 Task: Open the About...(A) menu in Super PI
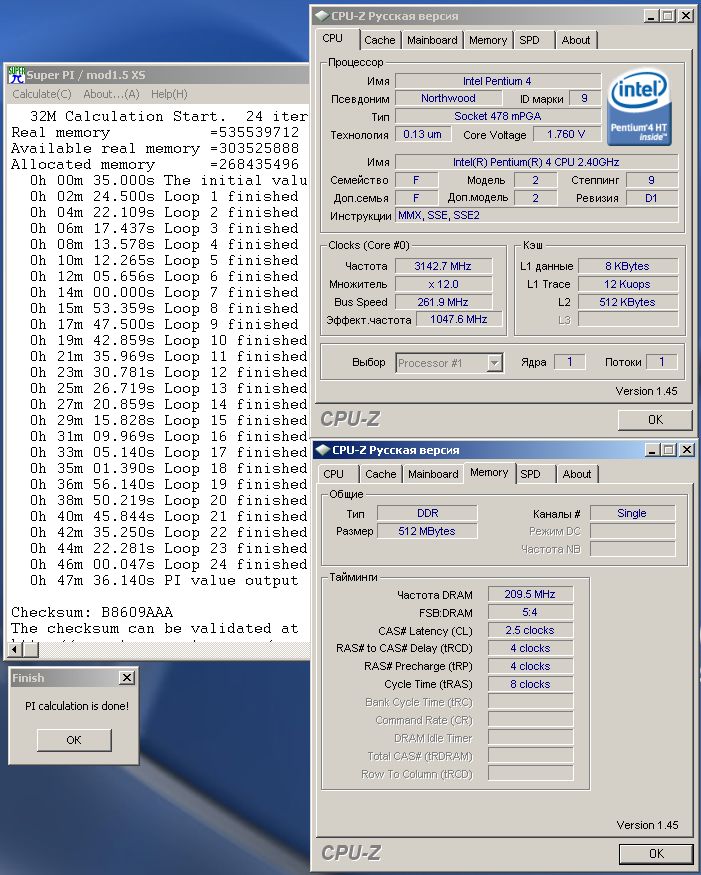point(111,94)
